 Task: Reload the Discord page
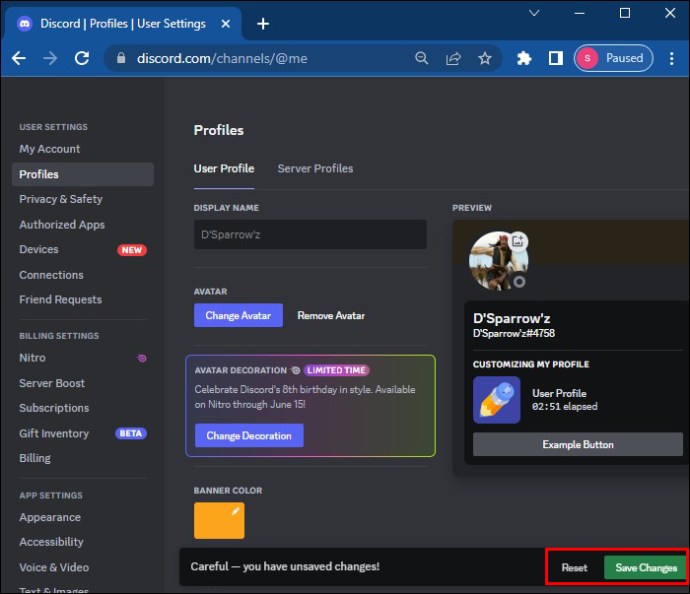(x=82, y=58)
